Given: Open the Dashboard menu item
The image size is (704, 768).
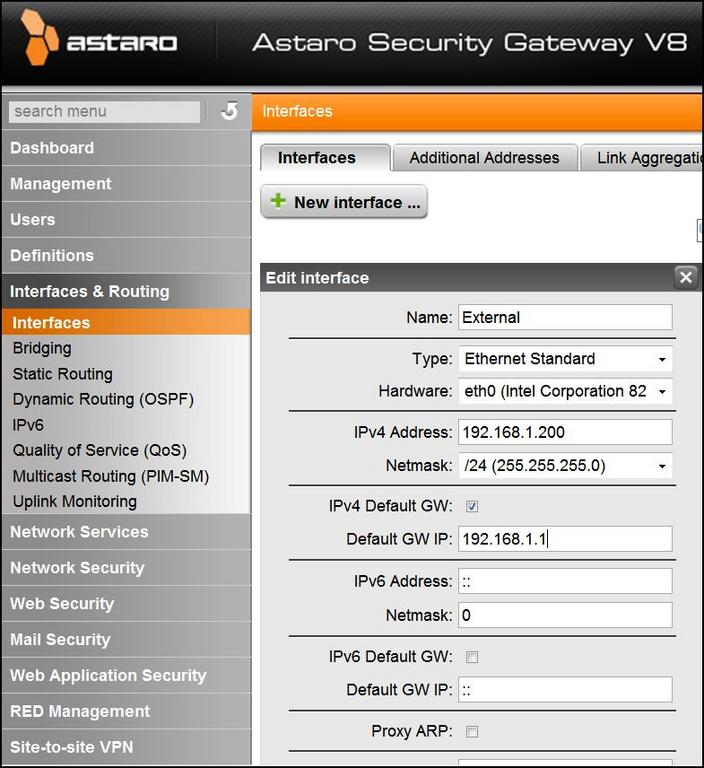Looking at the screenshot, I should (x=52, y=148).
